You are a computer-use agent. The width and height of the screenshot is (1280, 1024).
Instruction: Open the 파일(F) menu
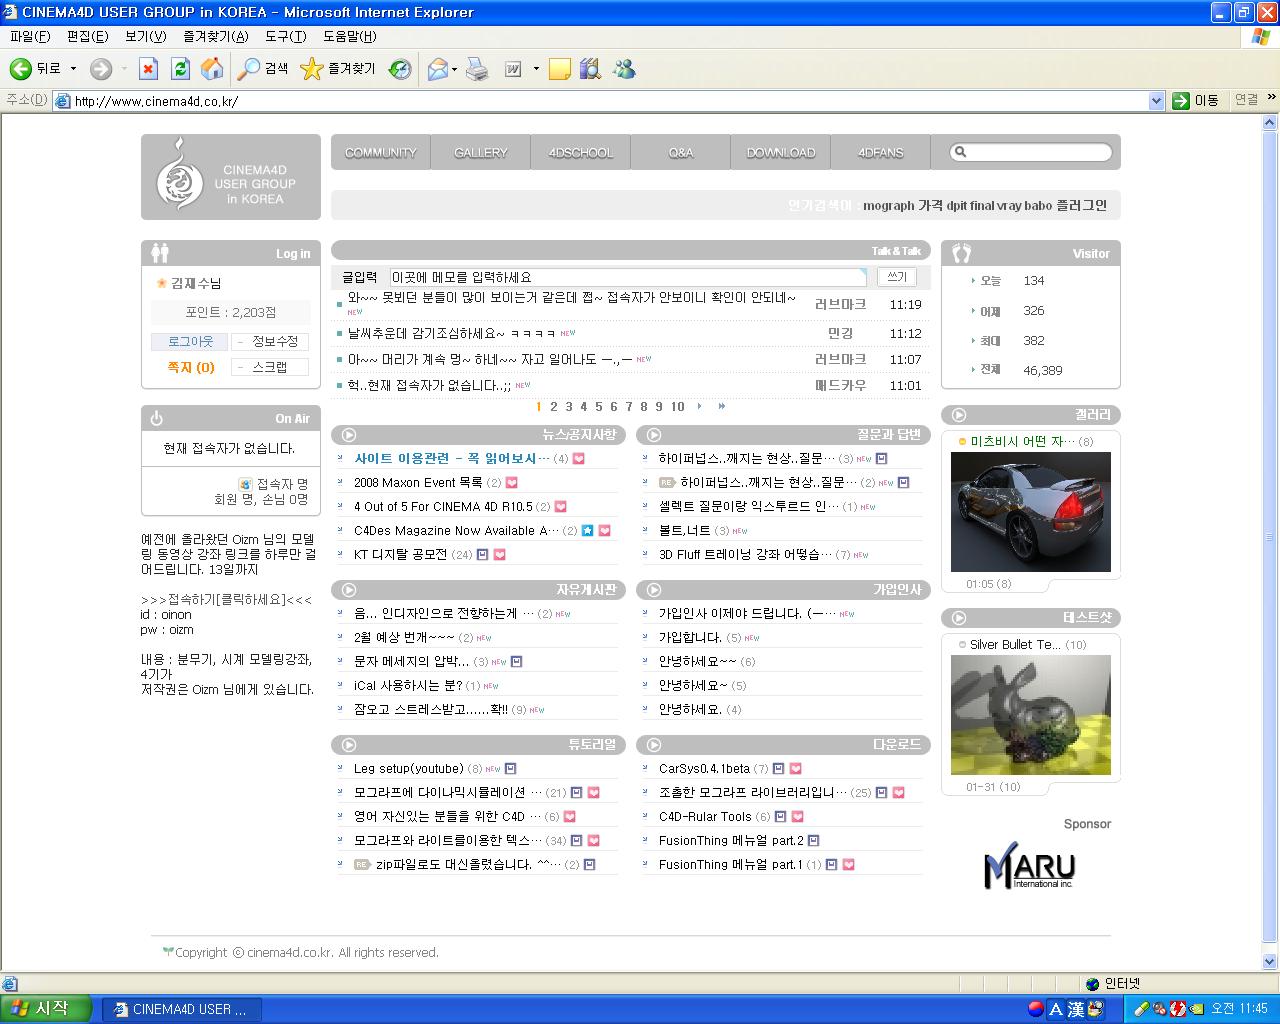tap(30, 36)
